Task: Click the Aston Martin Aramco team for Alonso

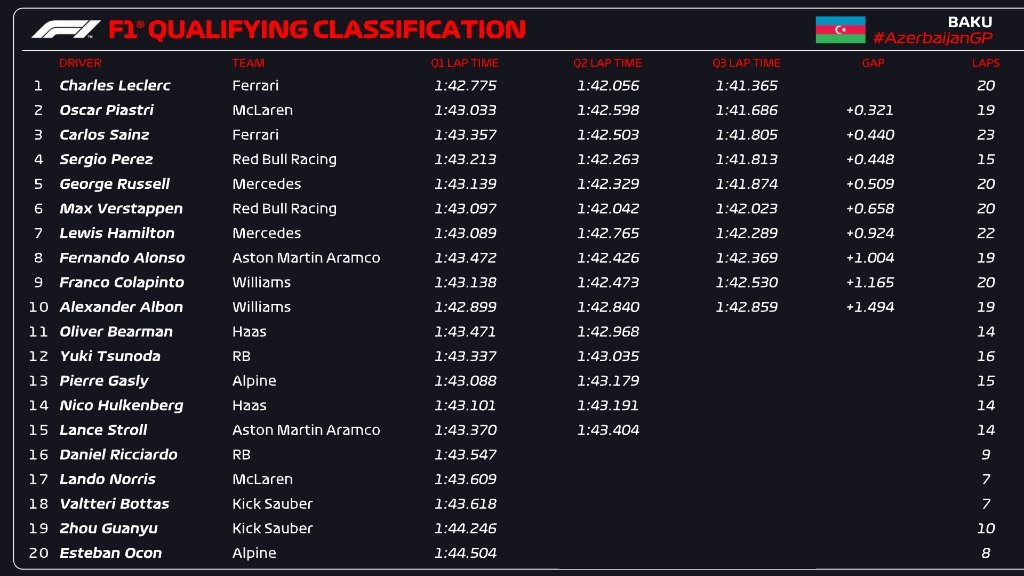Action: pos(306,257)
